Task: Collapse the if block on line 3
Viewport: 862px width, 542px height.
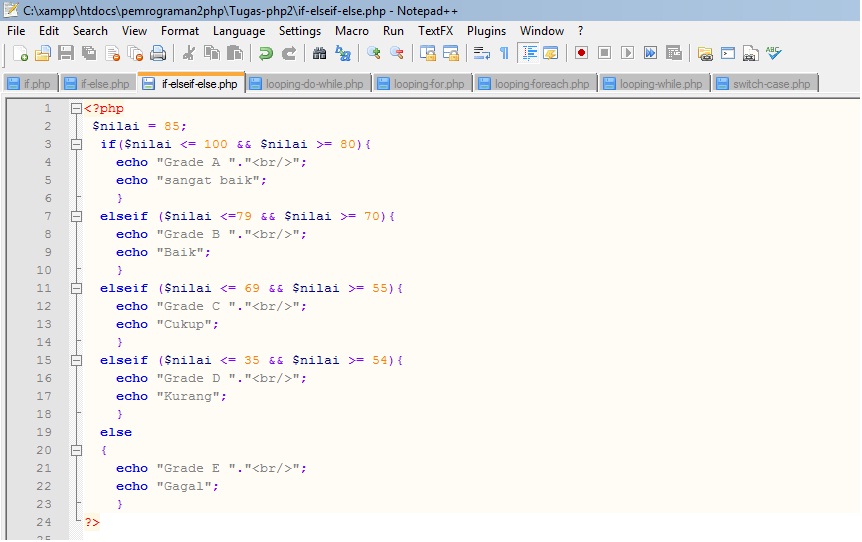Action: click(x=76, y=145)
